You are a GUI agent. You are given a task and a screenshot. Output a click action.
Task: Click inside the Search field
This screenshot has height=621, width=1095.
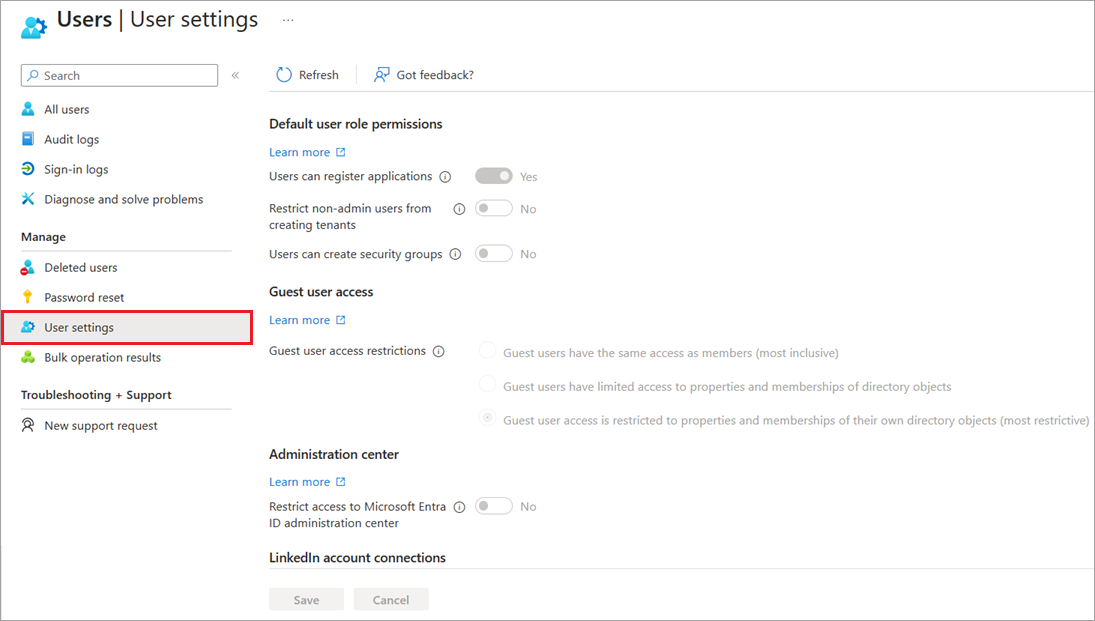(x=120, y=75)
